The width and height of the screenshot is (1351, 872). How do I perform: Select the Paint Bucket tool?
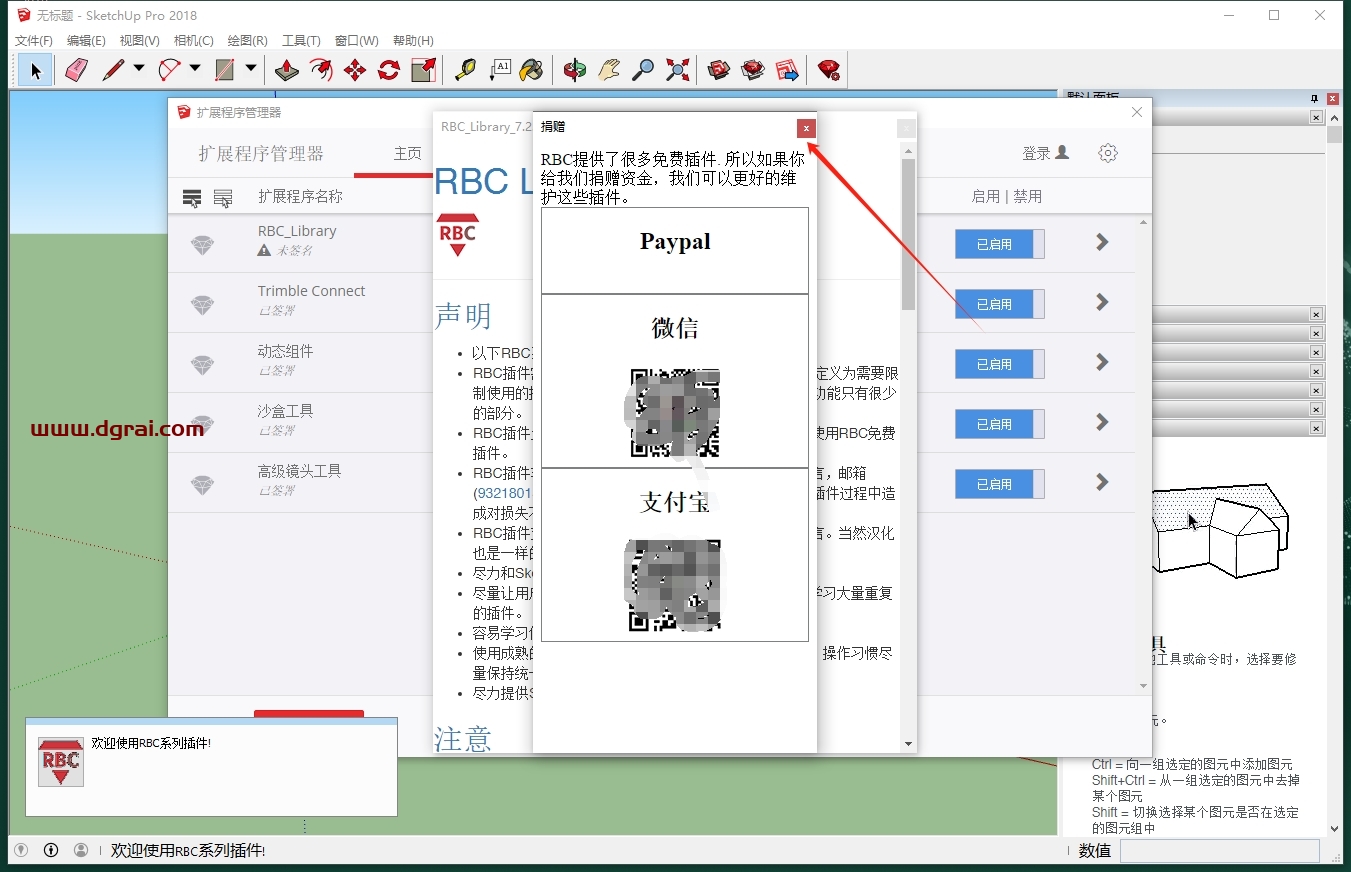(532, 70)
